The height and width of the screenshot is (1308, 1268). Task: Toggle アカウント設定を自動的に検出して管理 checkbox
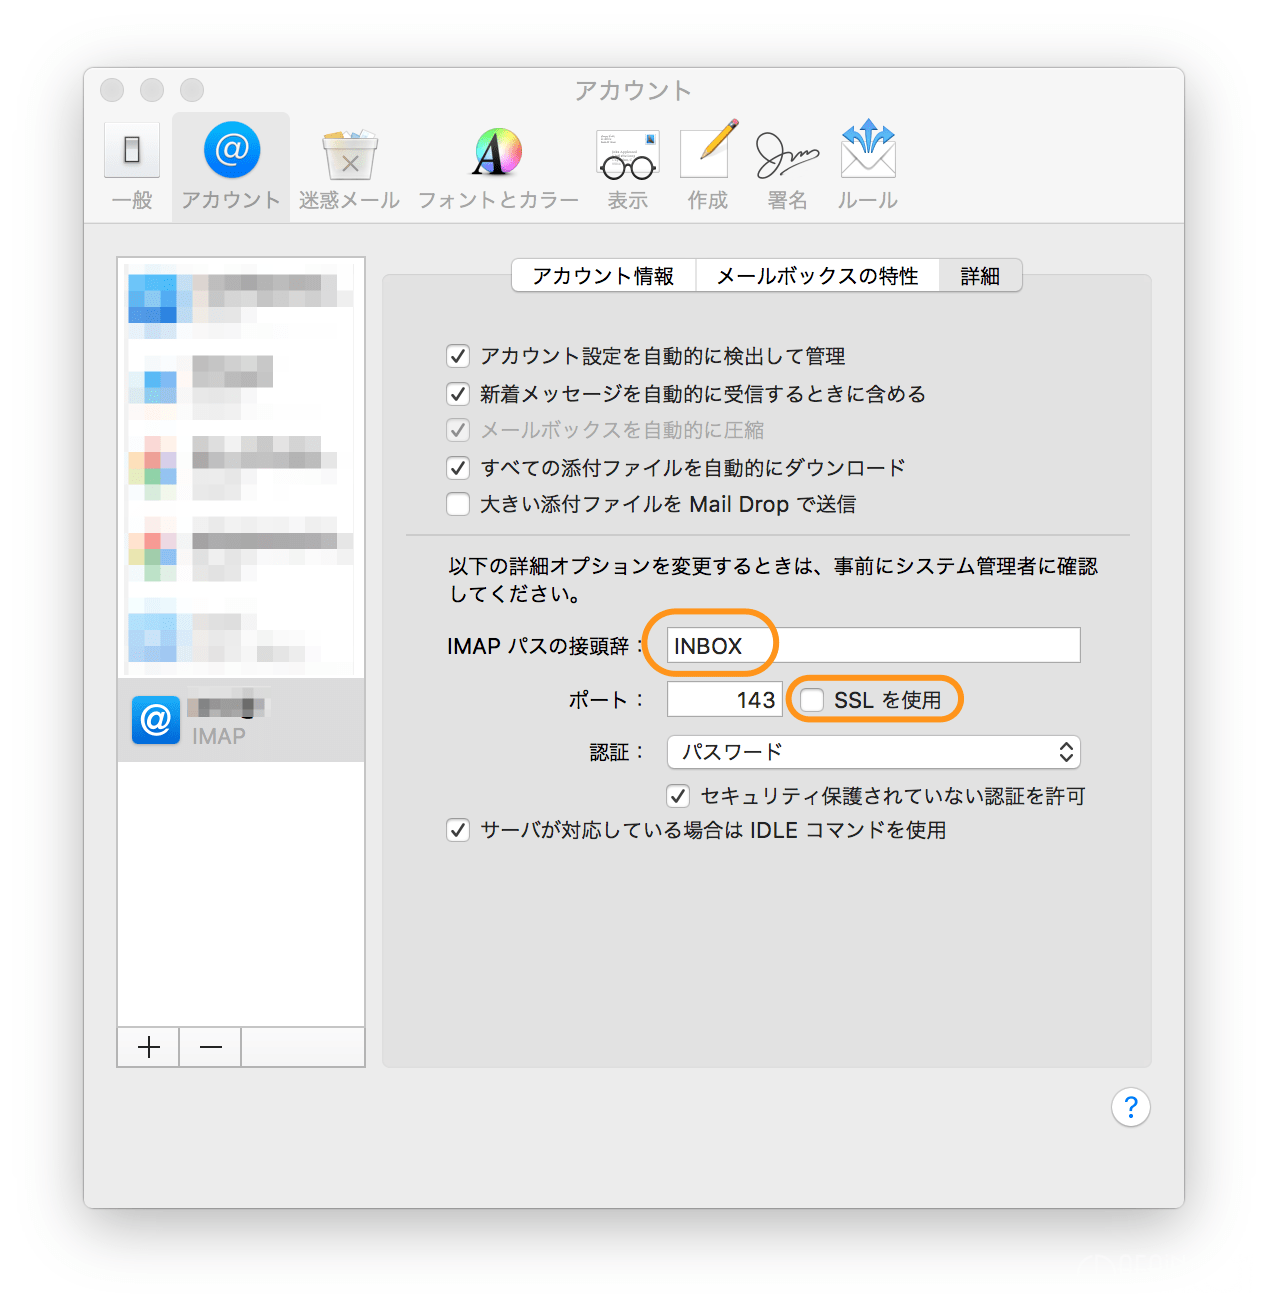pyautogui.click(x=458, y=356)
